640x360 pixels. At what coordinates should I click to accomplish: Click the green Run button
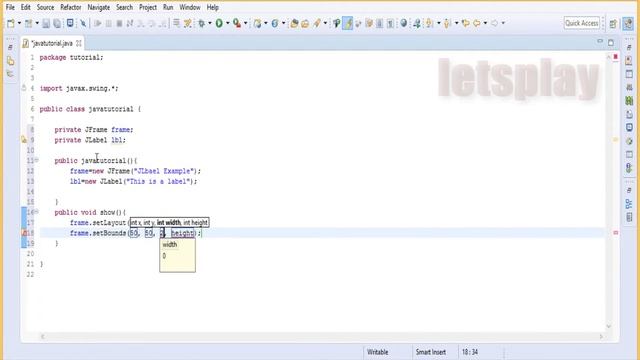[x=219, y=23]
